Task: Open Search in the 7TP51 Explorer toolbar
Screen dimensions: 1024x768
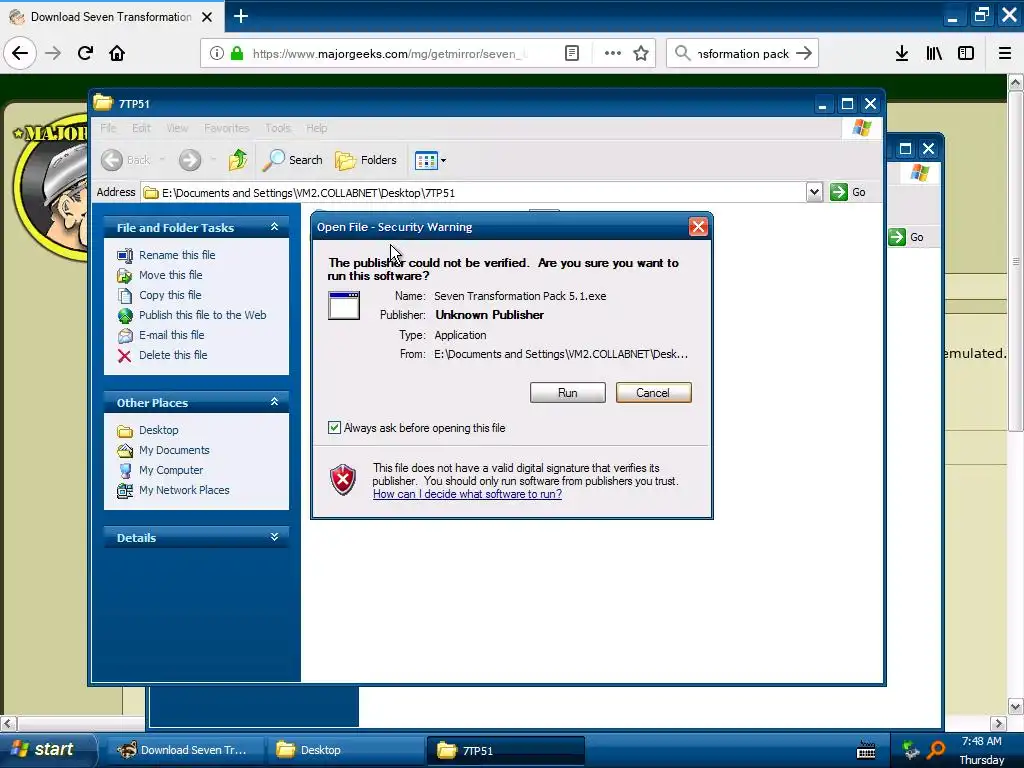Action: coord(293,160)
